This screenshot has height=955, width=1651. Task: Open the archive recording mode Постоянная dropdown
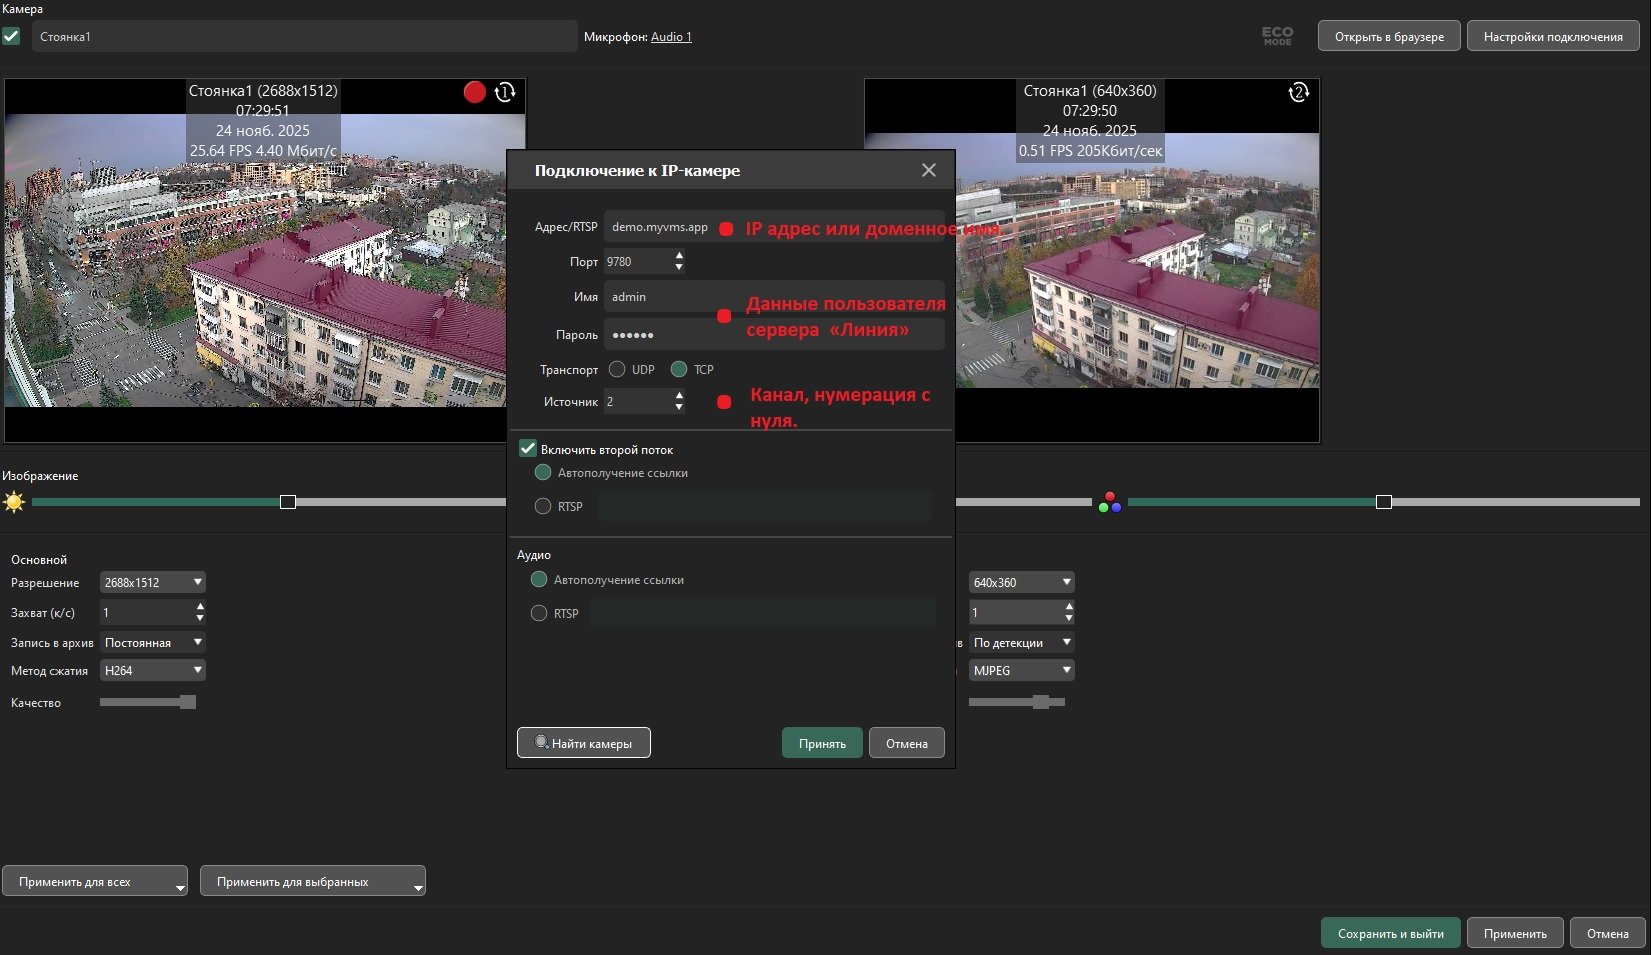click(152, 642)
